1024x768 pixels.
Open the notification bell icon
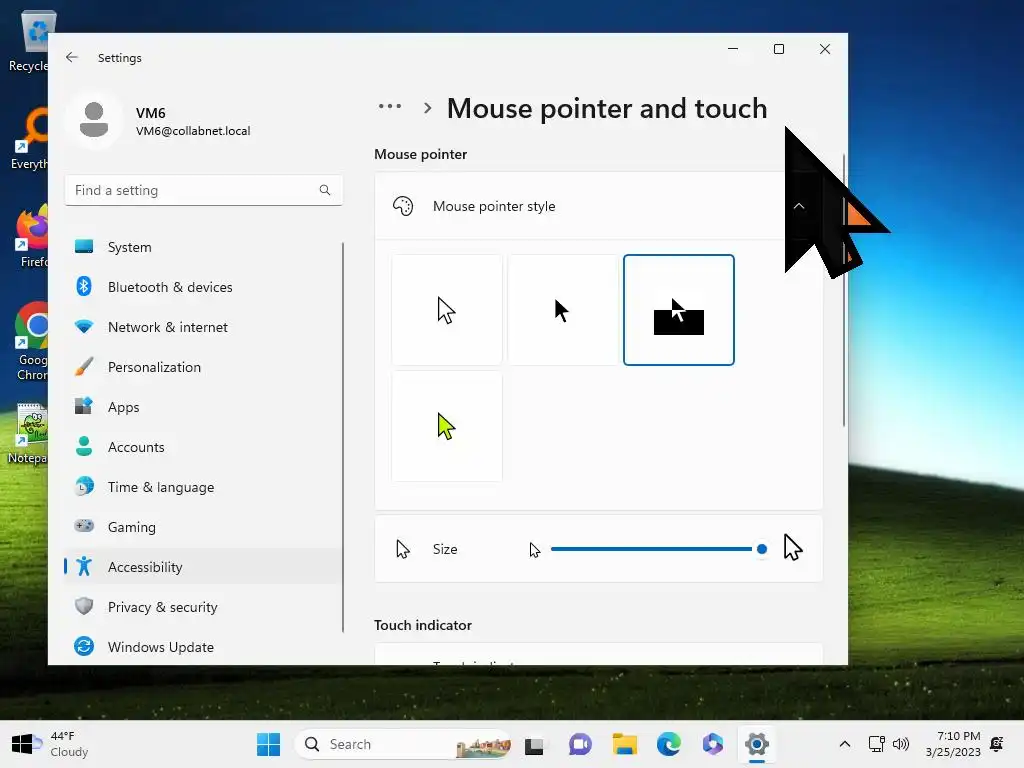[x=997, y=744]
